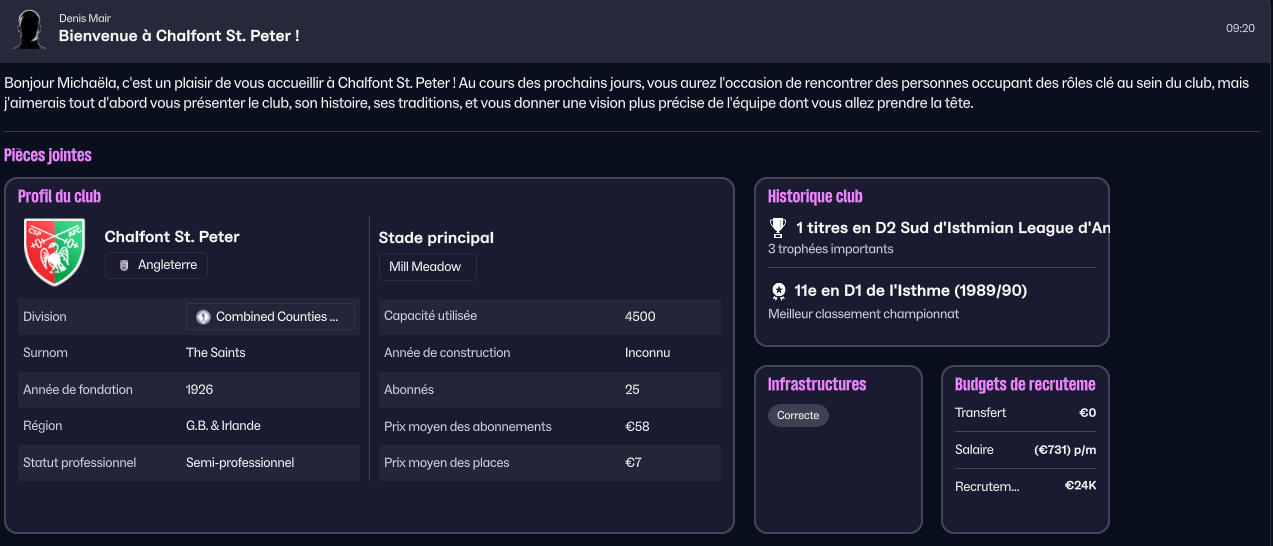Open the Infrastructures panel heading

(817, 385)
